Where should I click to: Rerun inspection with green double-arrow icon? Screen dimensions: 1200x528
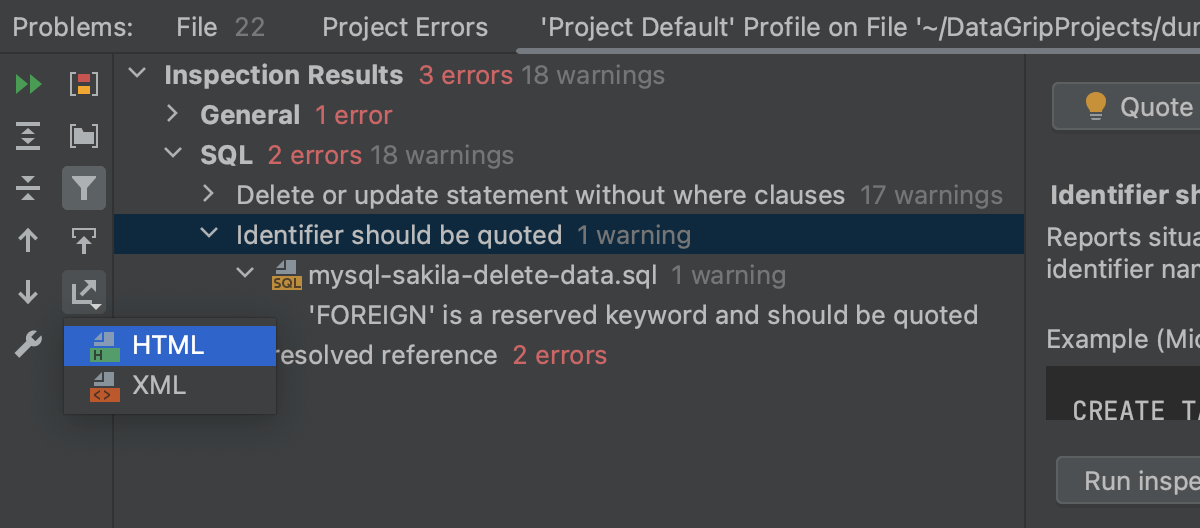click(x=29, y=84)
